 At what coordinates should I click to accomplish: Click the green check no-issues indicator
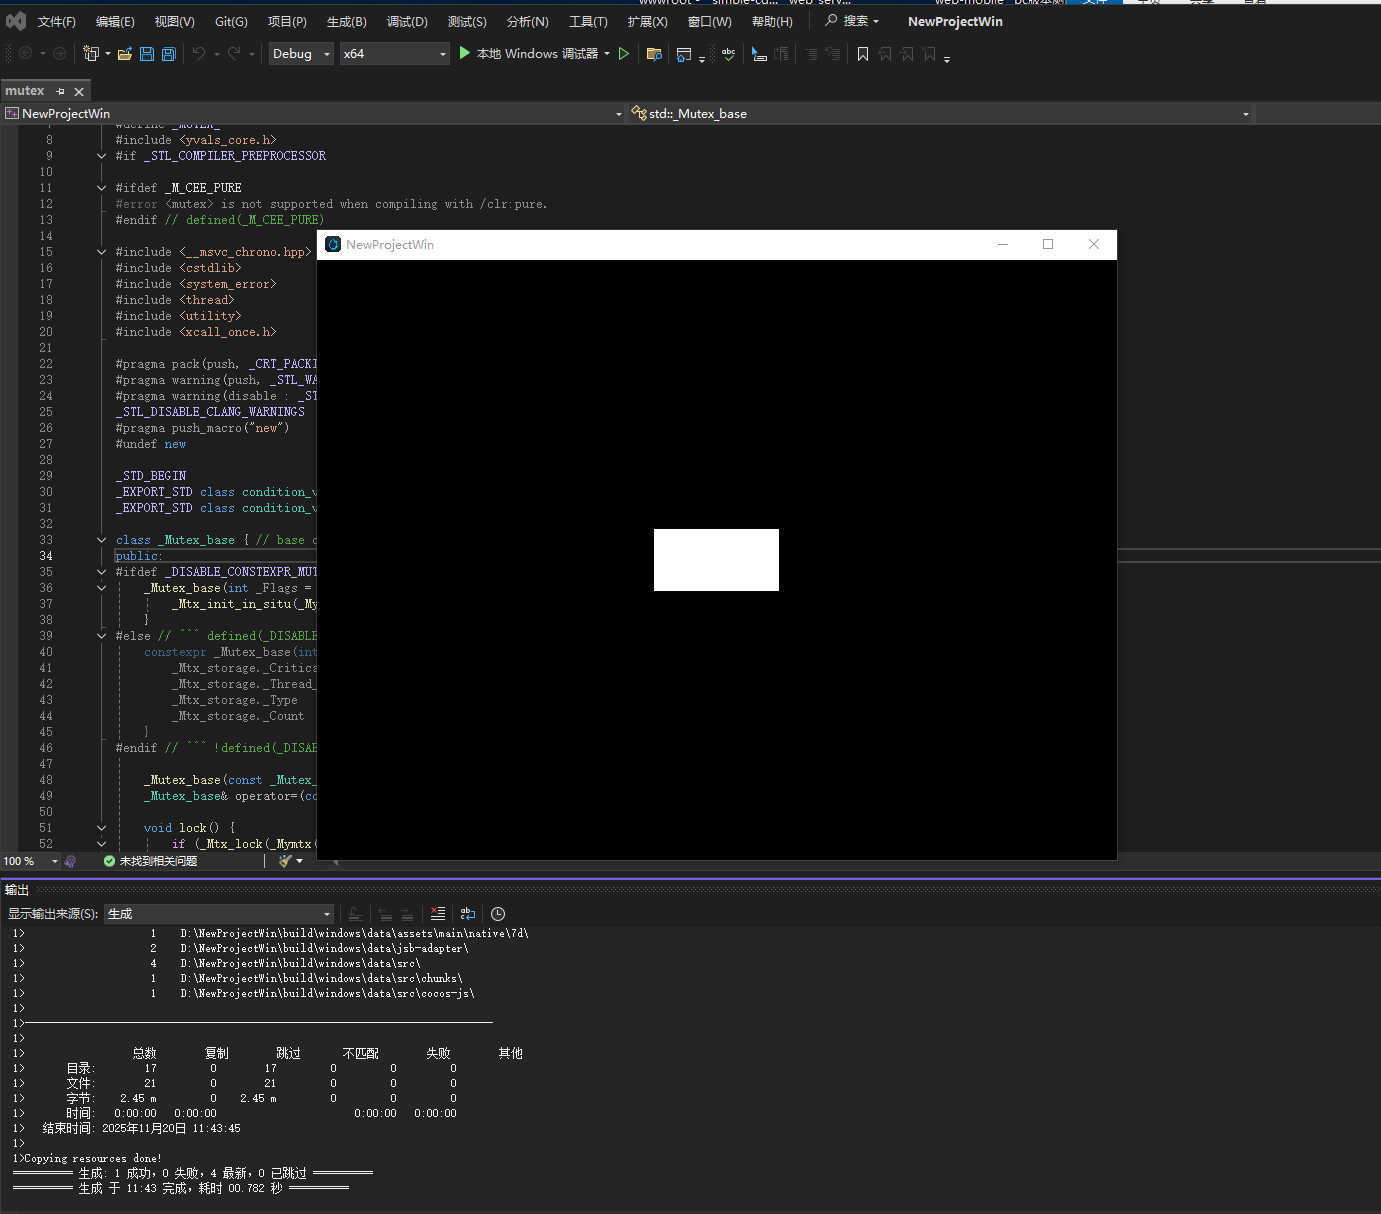(109, 861)
